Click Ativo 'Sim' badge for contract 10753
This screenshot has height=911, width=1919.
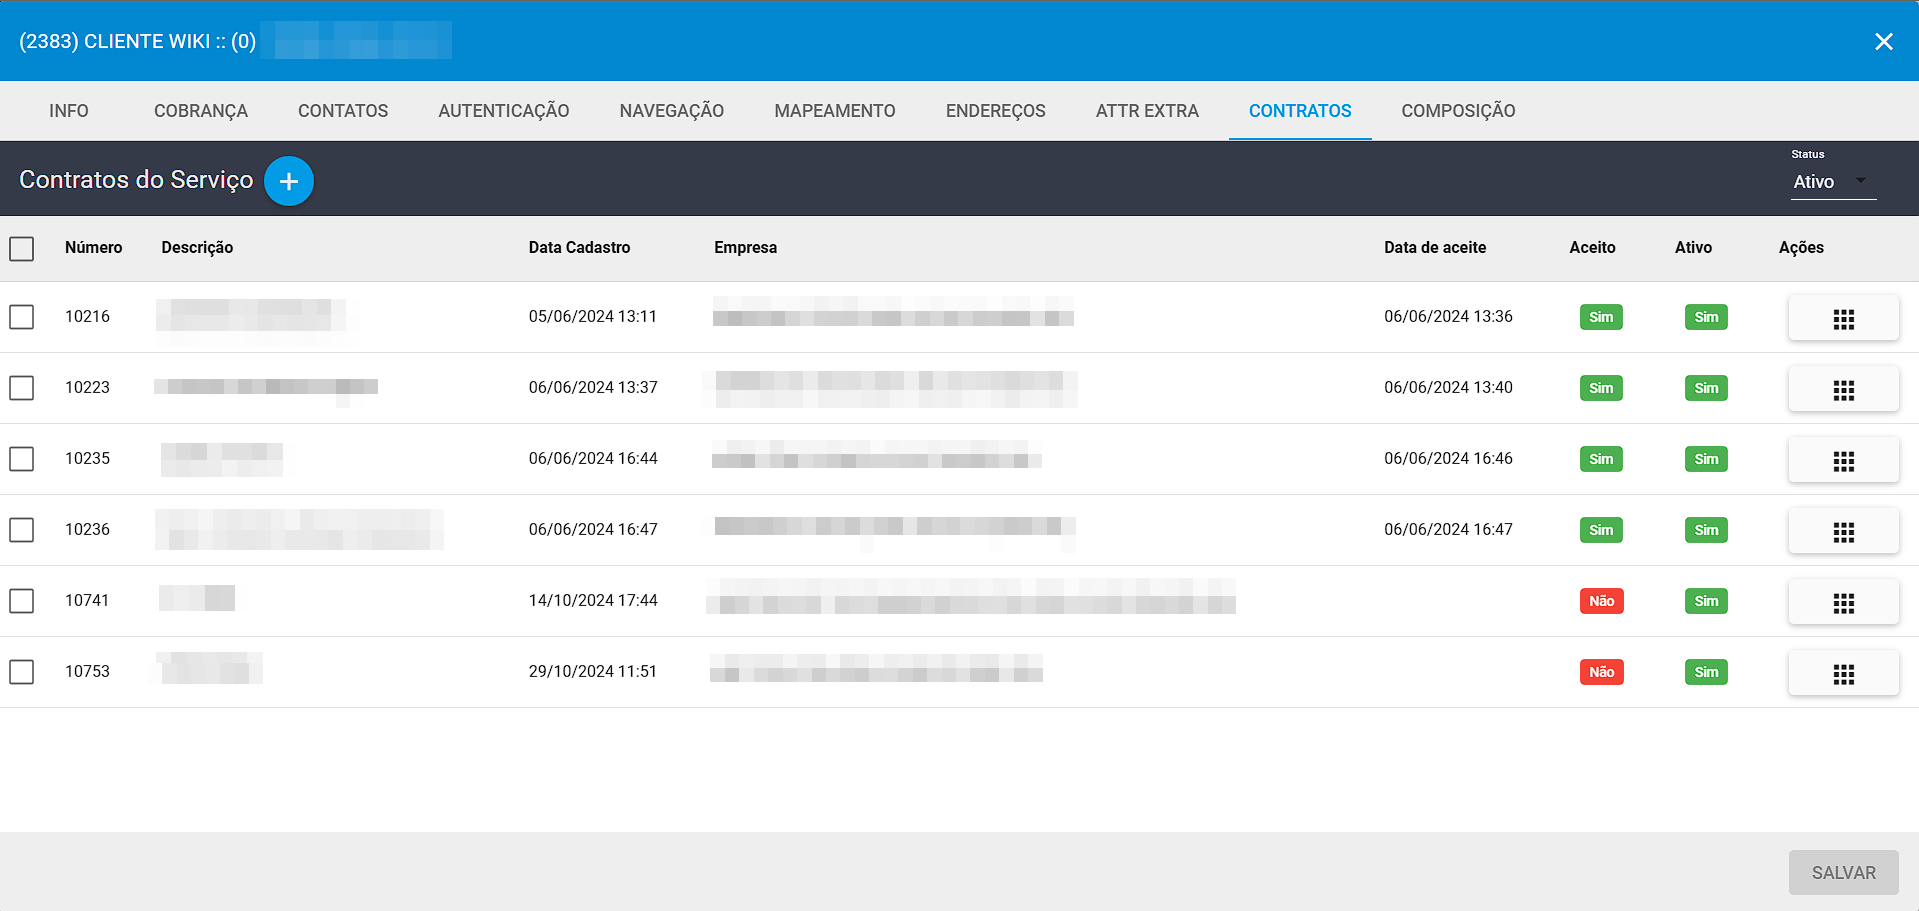click(1706, 672)
